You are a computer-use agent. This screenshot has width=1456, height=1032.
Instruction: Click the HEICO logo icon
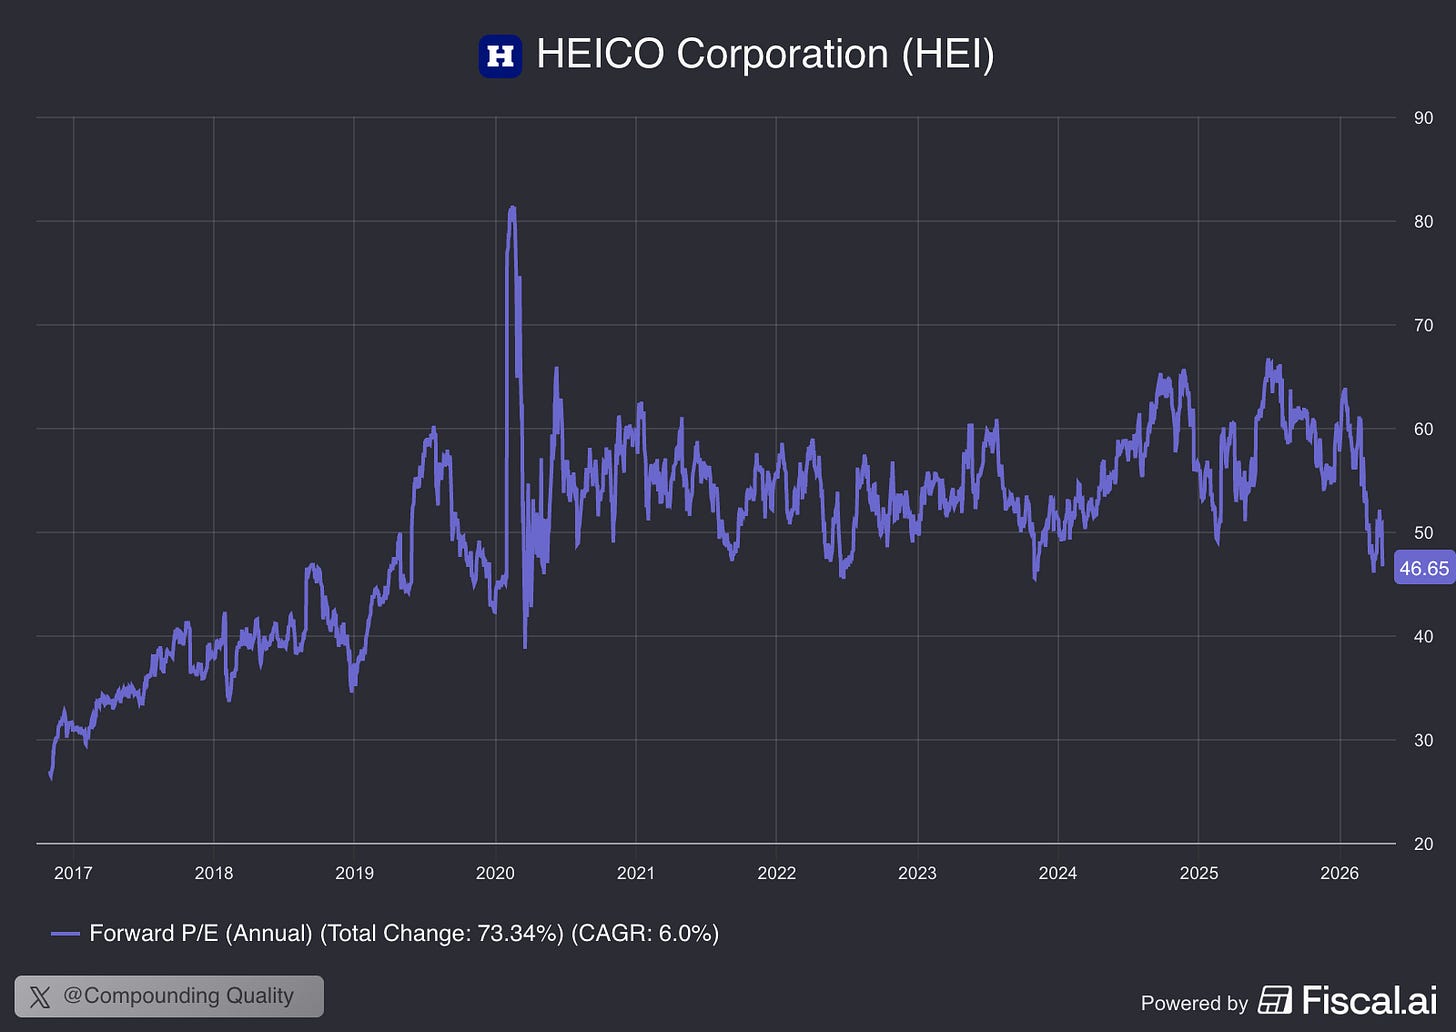click(500, 56)
